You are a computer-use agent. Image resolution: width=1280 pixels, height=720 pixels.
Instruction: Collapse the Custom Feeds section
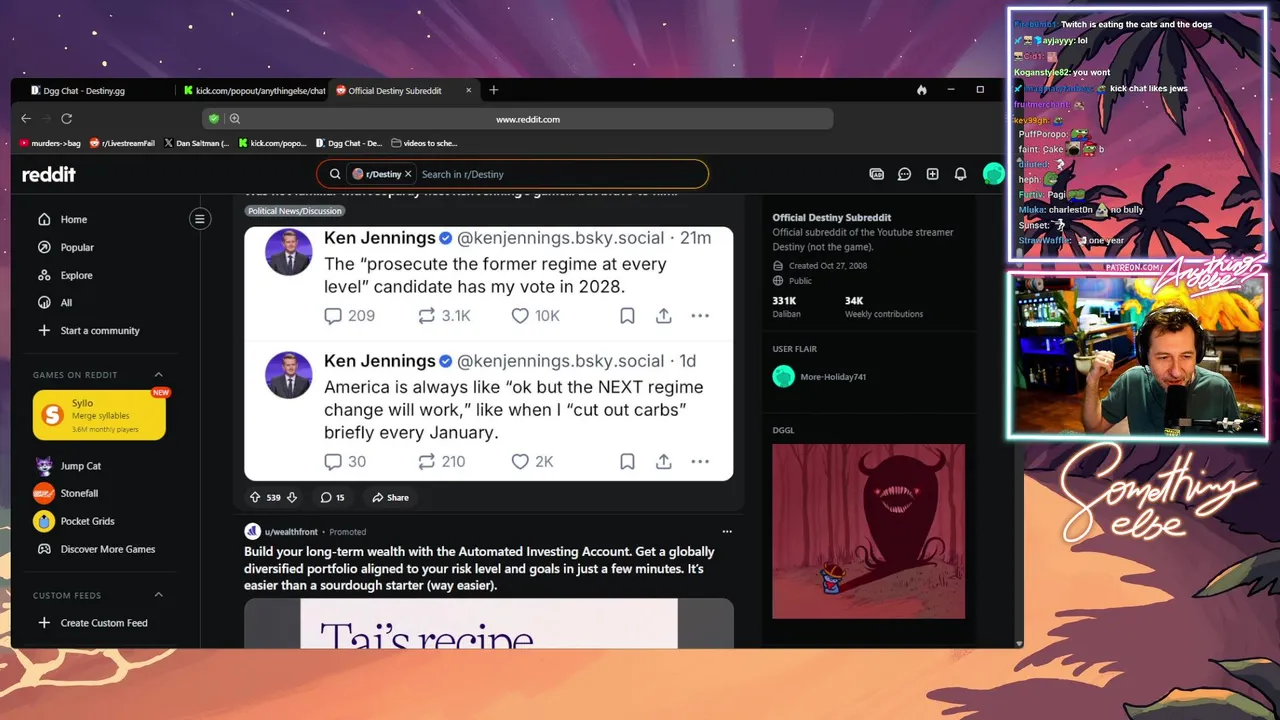158,595
